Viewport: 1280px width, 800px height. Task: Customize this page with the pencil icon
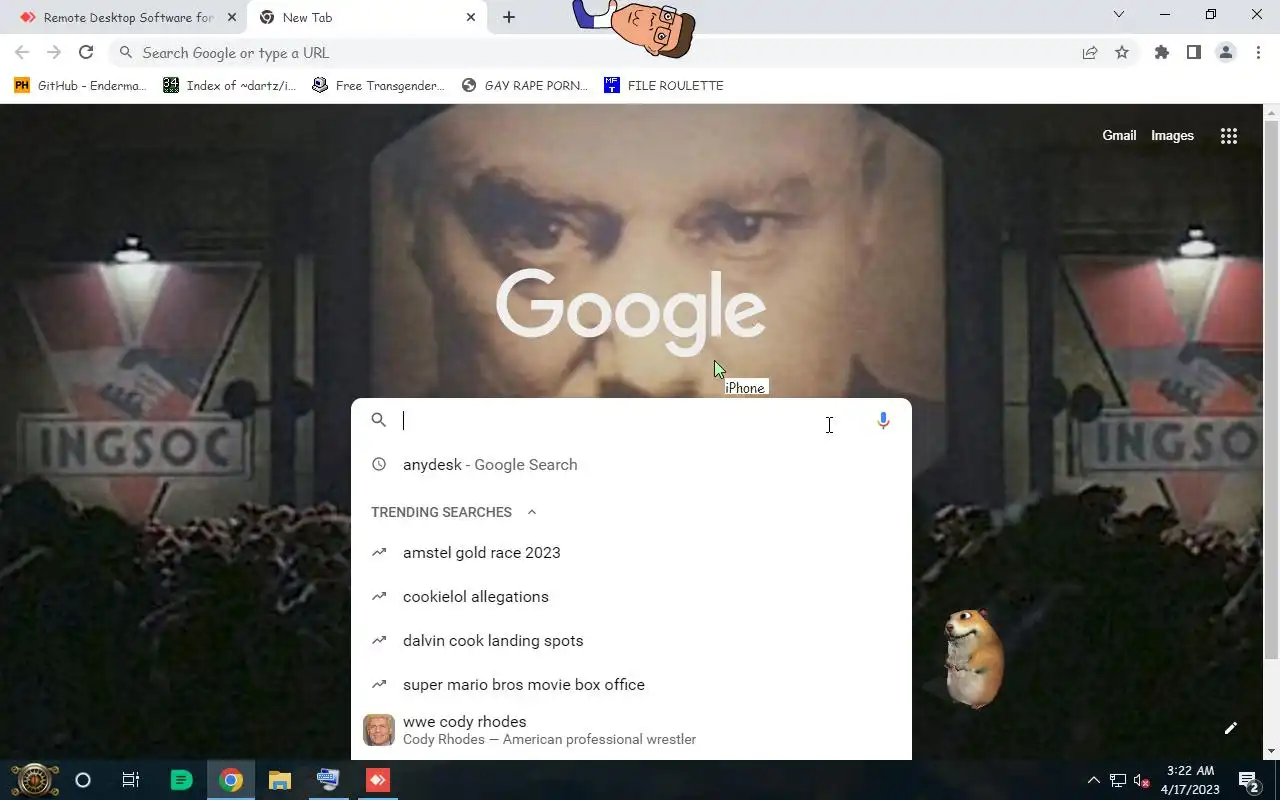point(1231,728)
